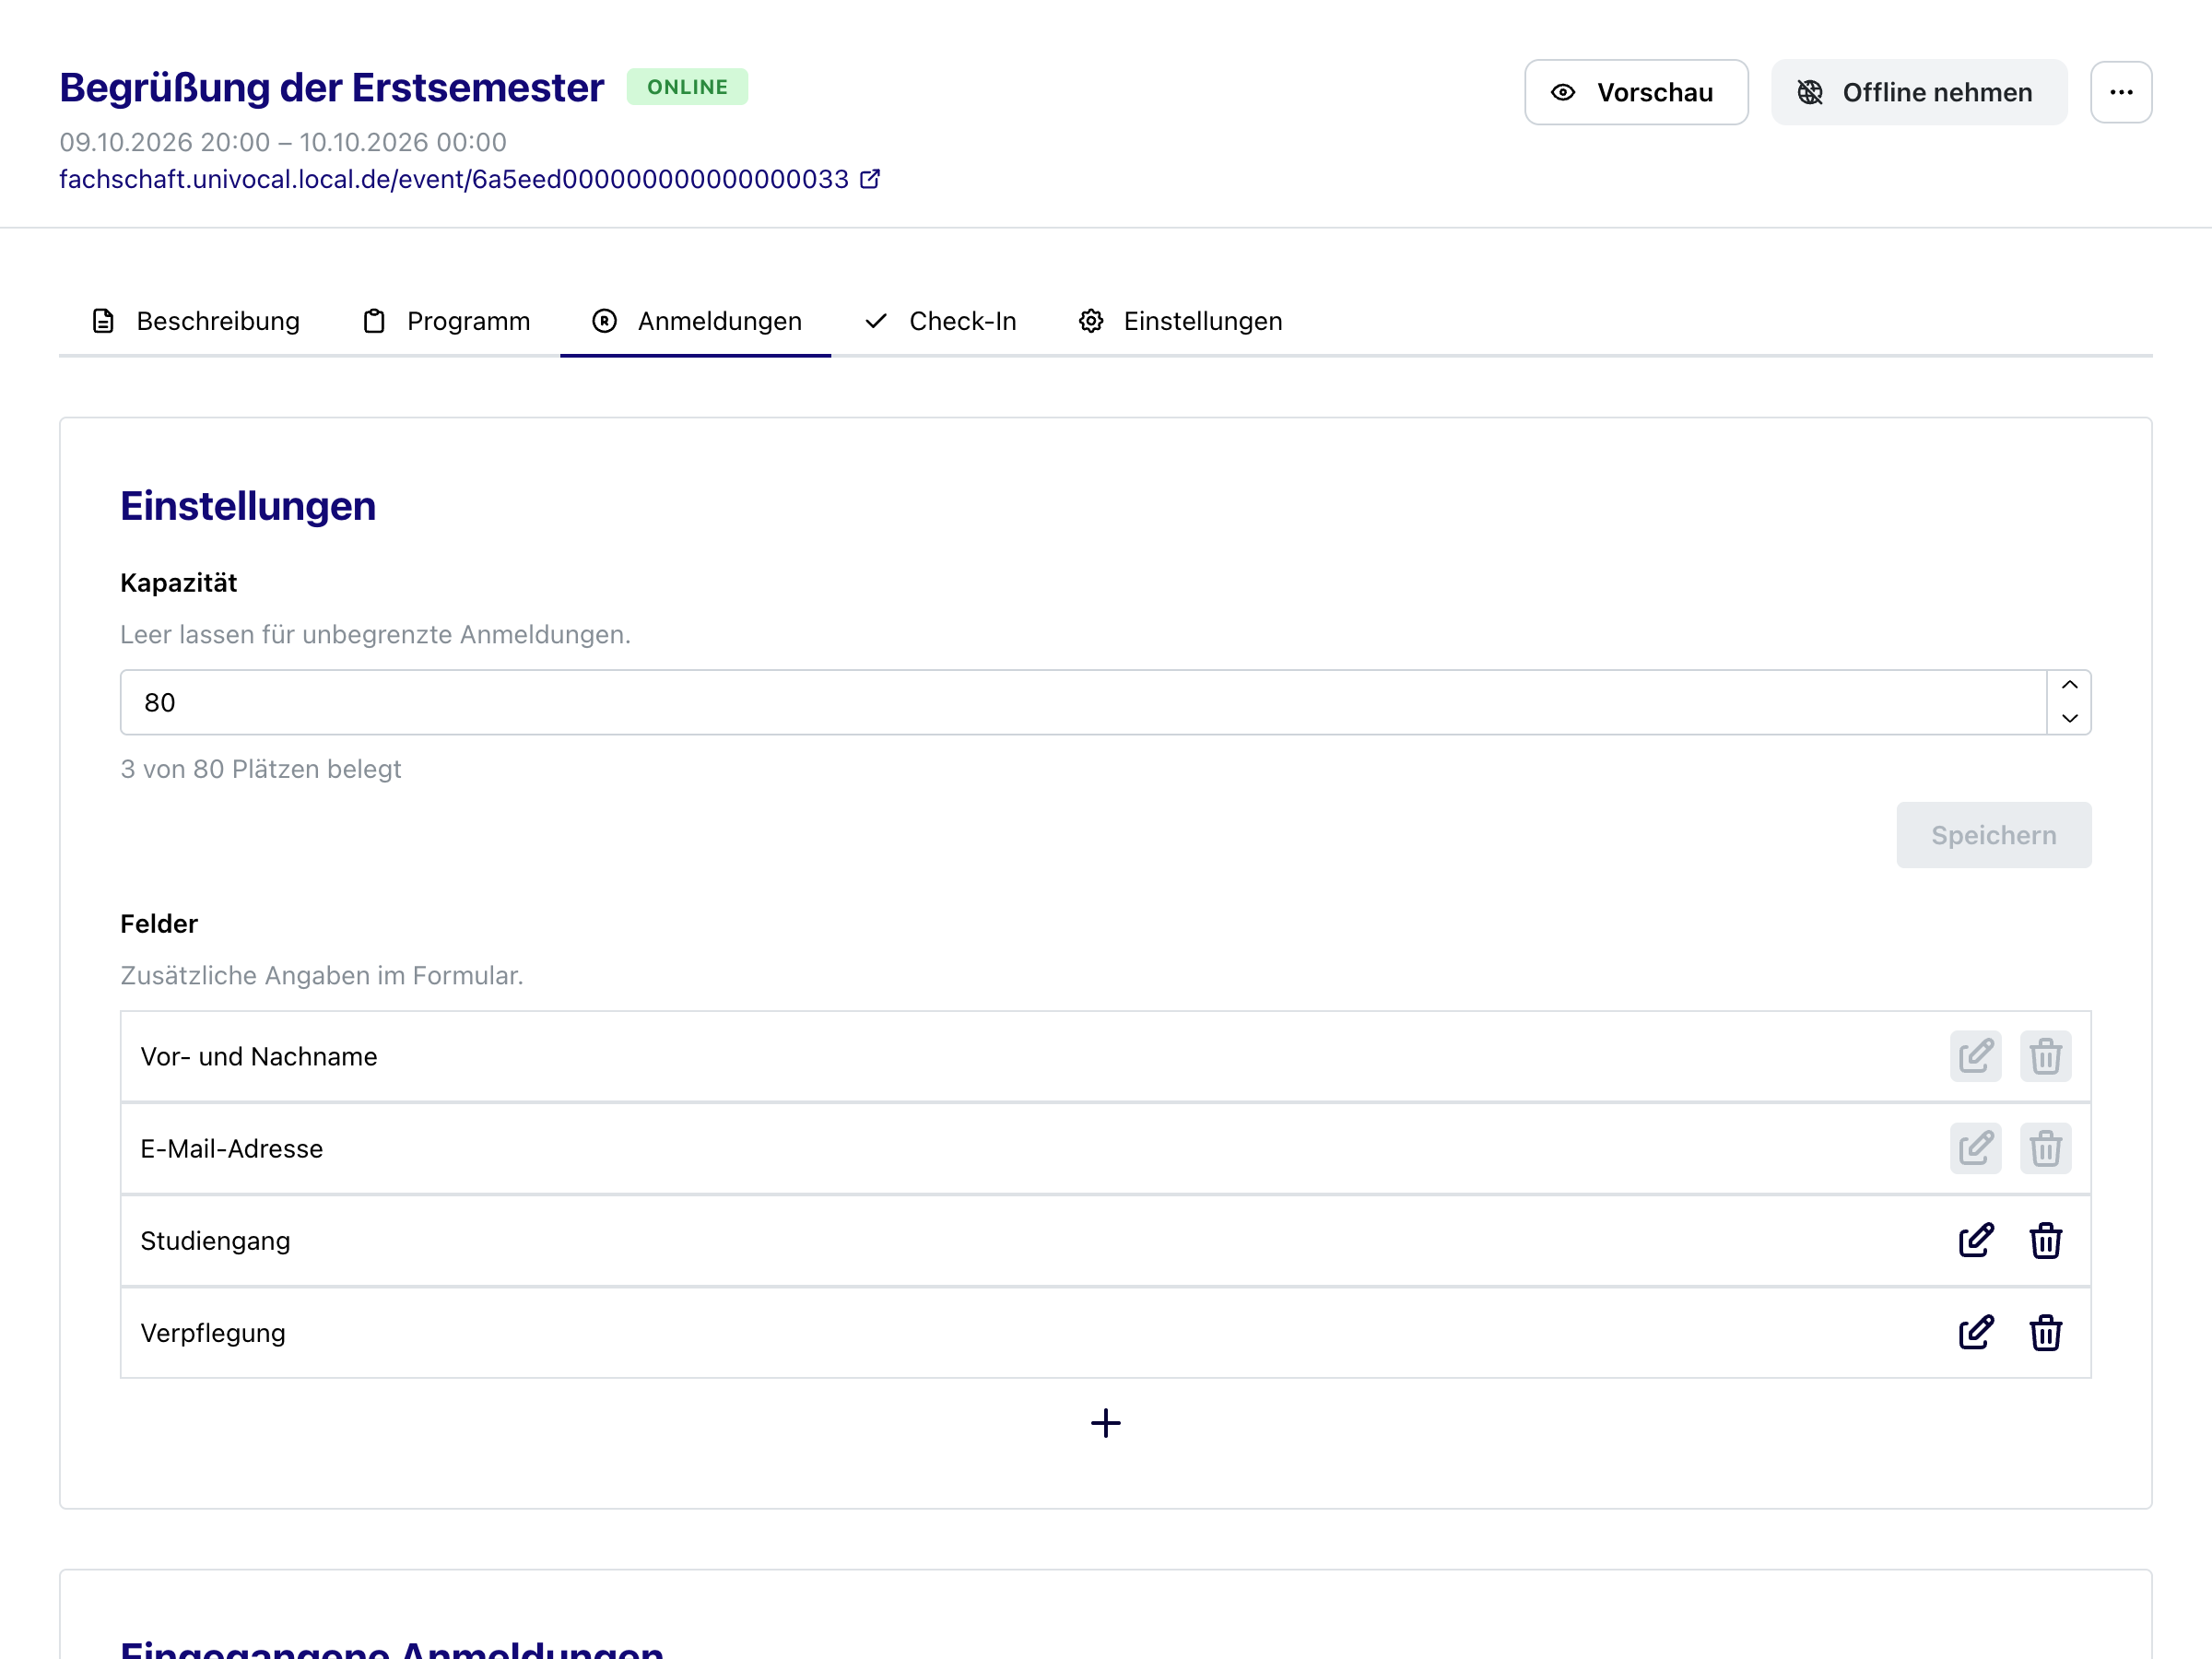The width and height of the screenshot is (2212, 1659).
Task: Edit the Verpflegung field
Action: 1975,1332
